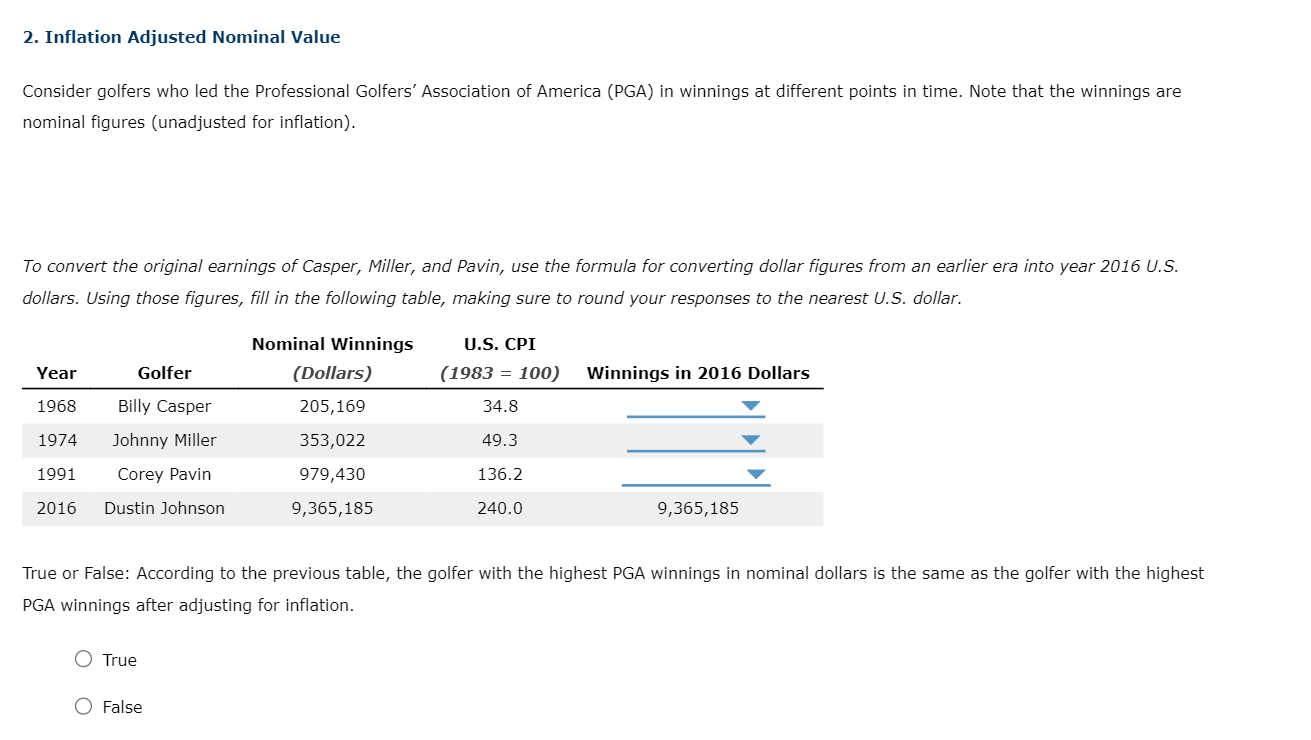Image resolution: width=1311 pixels, height=740 pixels.
Task: Click the CPI value 34.8 for 1968
Action: coord(499,406)
